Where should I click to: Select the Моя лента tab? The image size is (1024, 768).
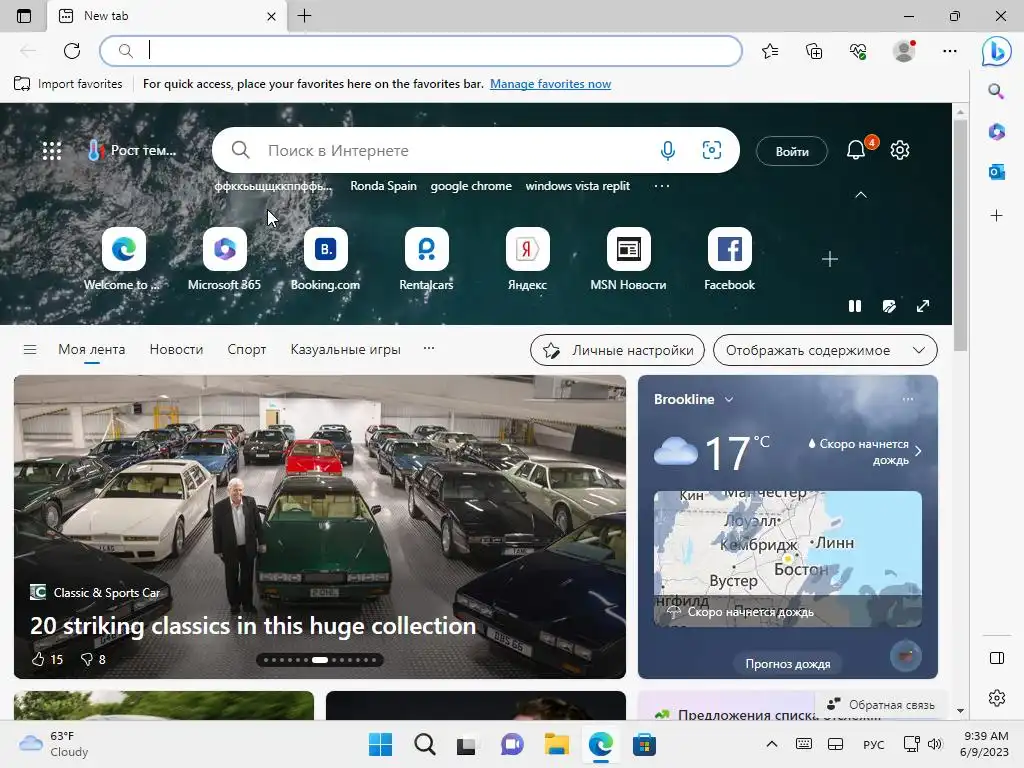[91, 349]
